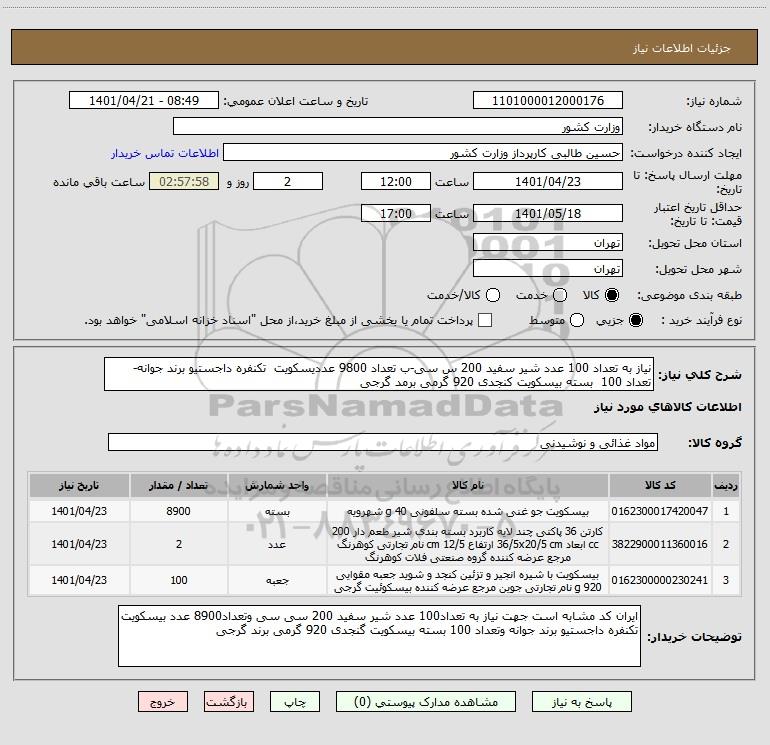Image resolution: width=770 pixels, height=745 pixels.
Task: Click the unit cell بسته
Action: point(277,511)
